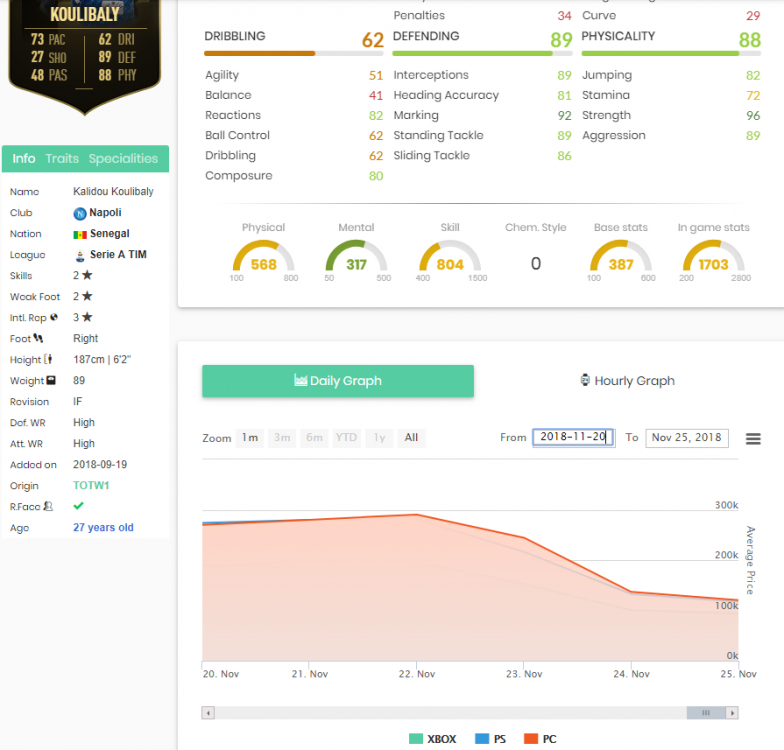The image size is (784, 750).
Task: Open the Specialities tab
Action: [123, 159]
